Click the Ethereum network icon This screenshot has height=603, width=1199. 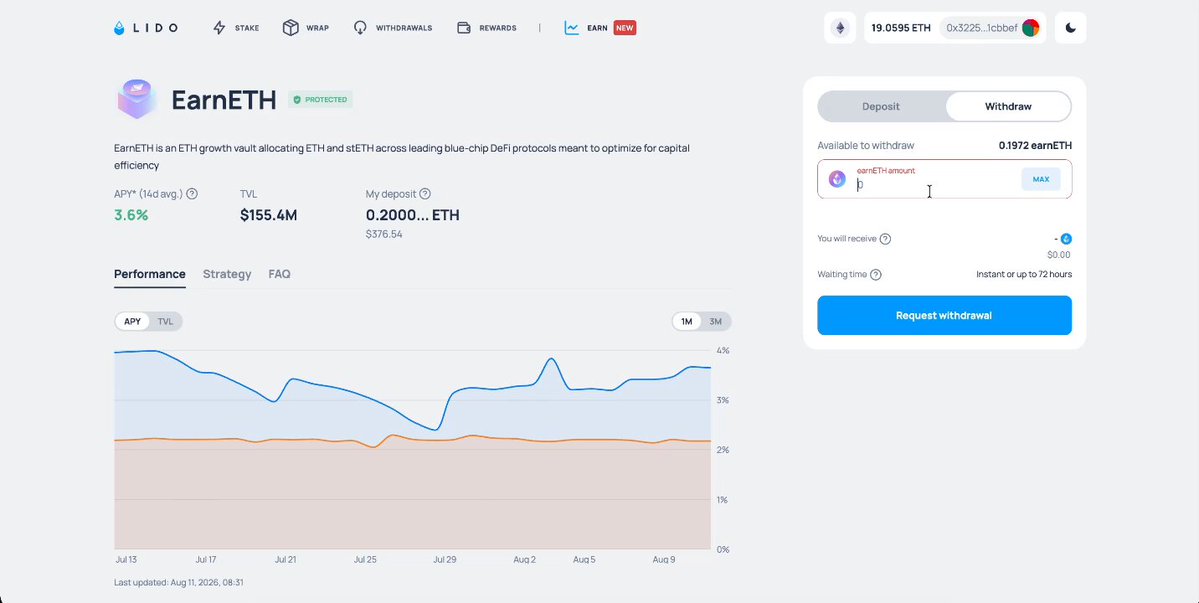[x=840, y=28]
